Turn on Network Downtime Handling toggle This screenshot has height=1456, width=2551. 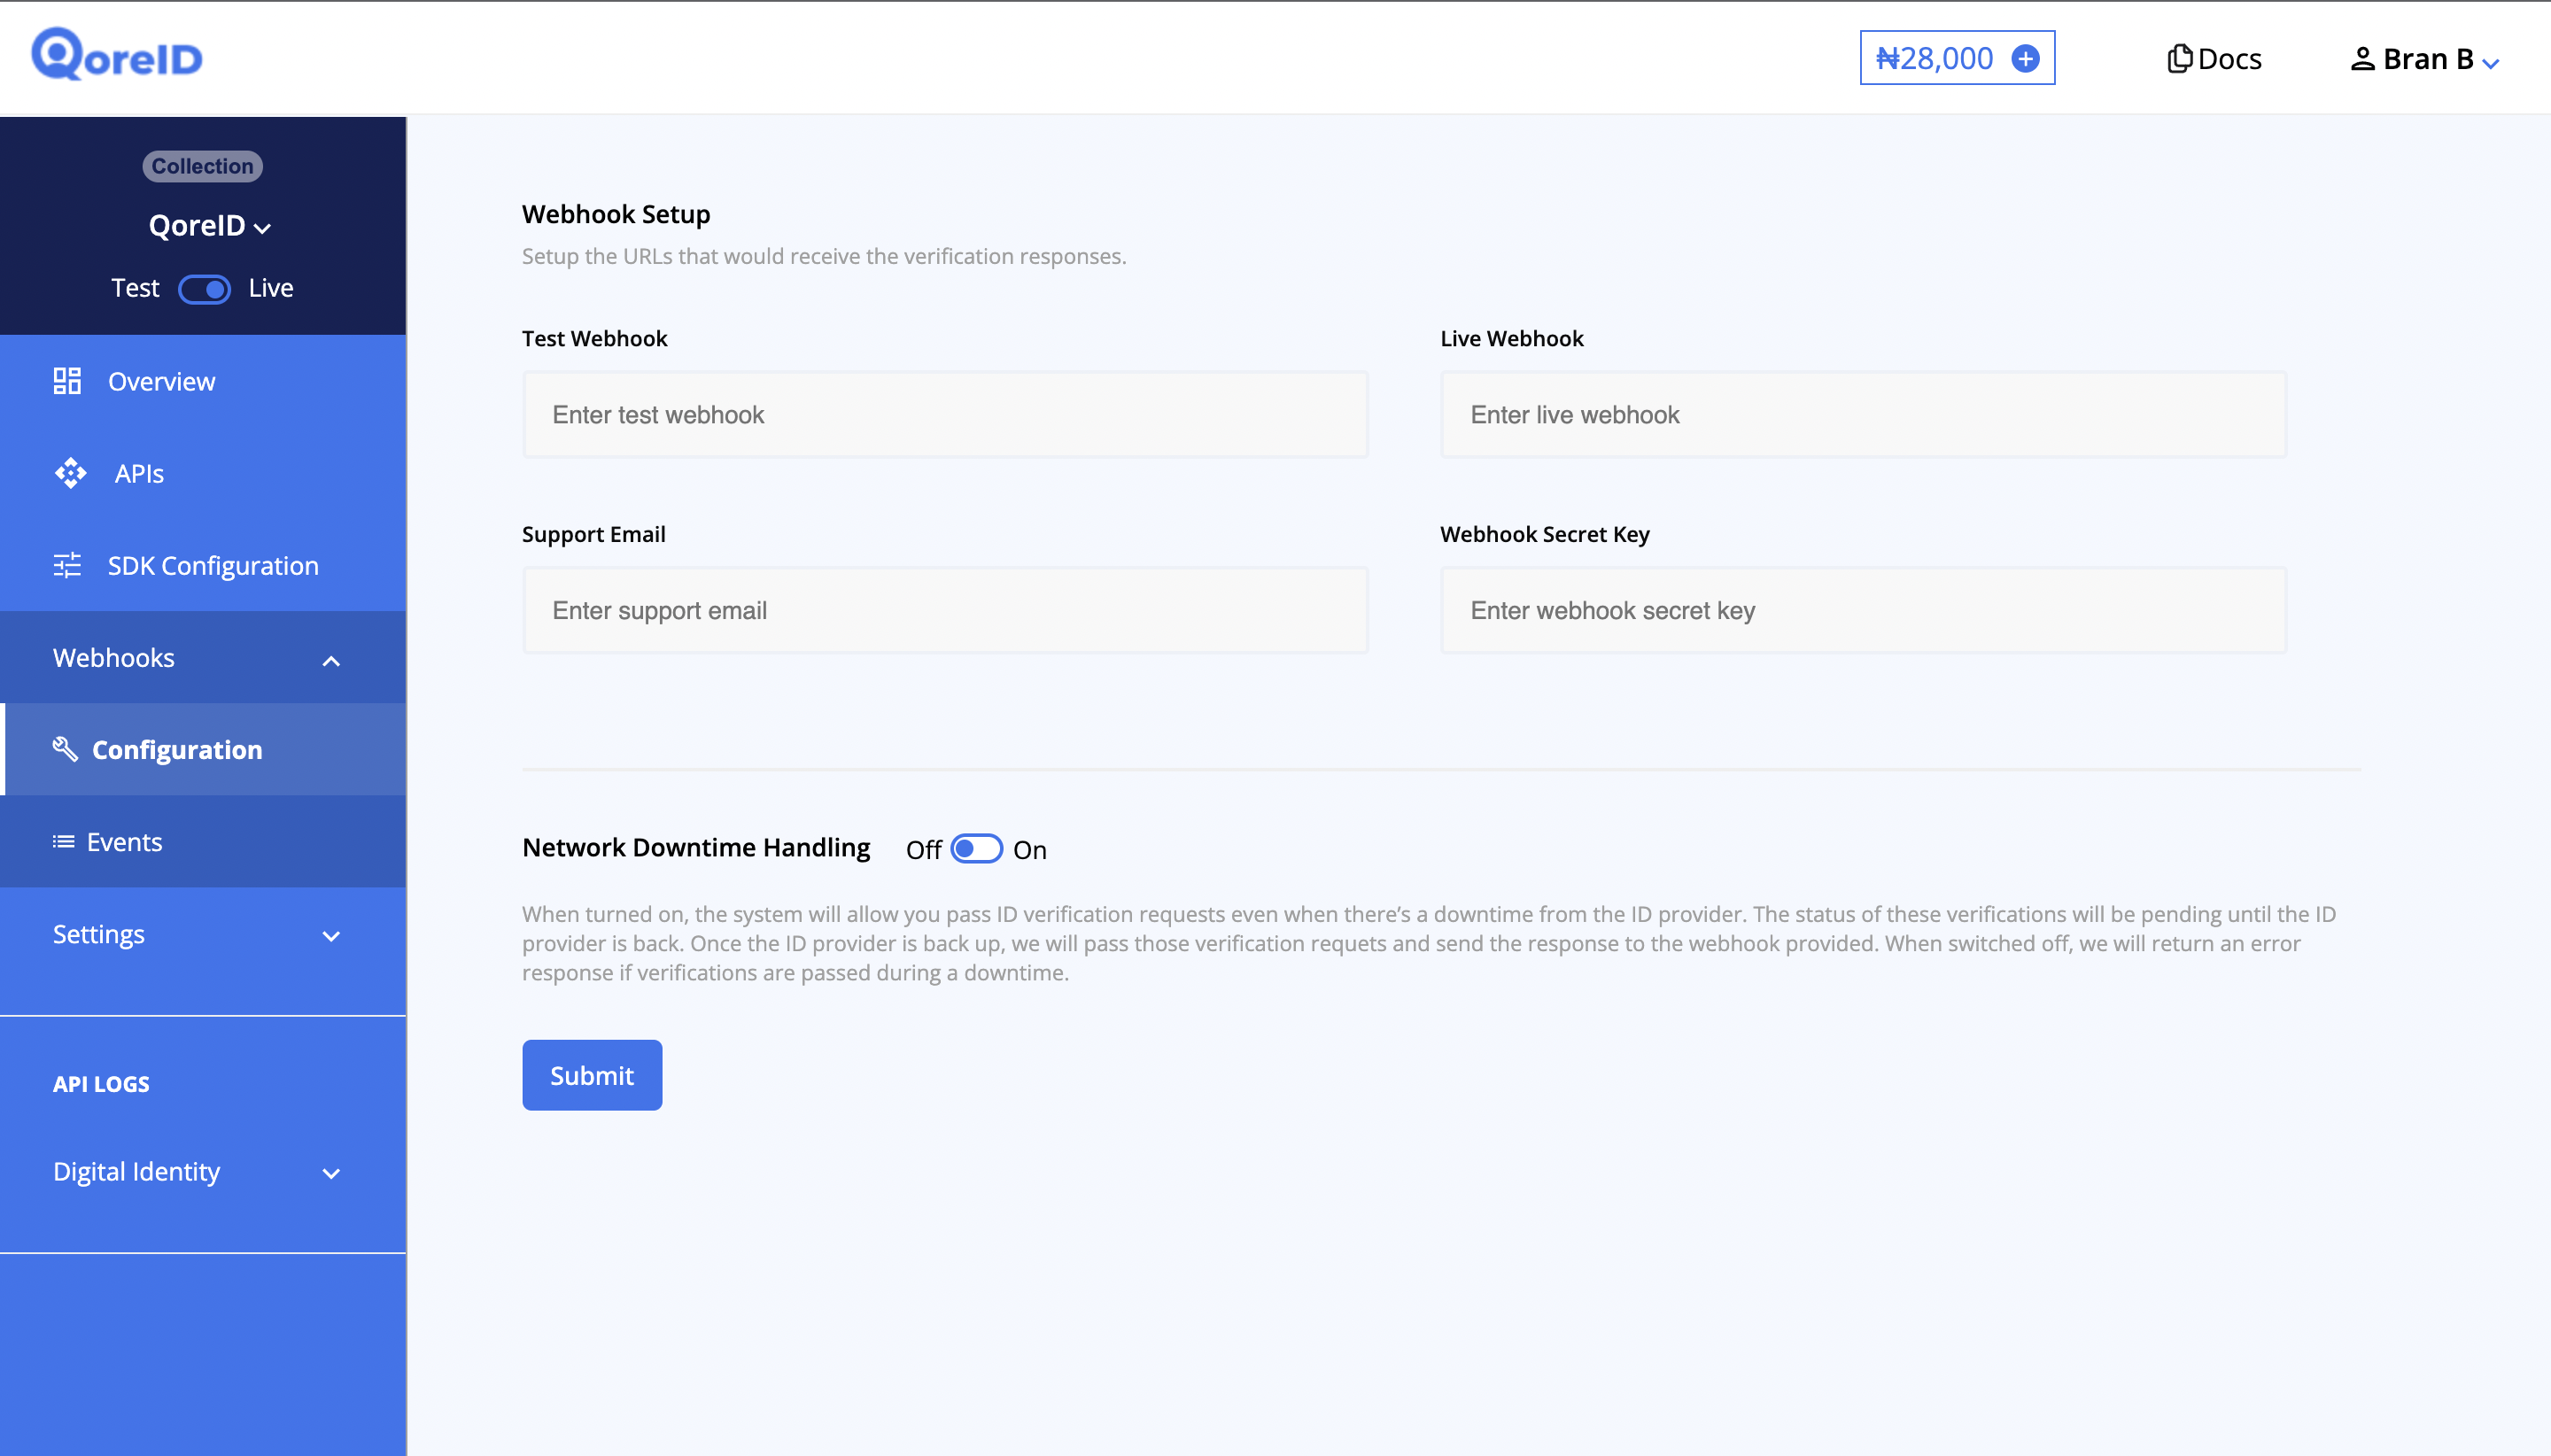[976, 849]
